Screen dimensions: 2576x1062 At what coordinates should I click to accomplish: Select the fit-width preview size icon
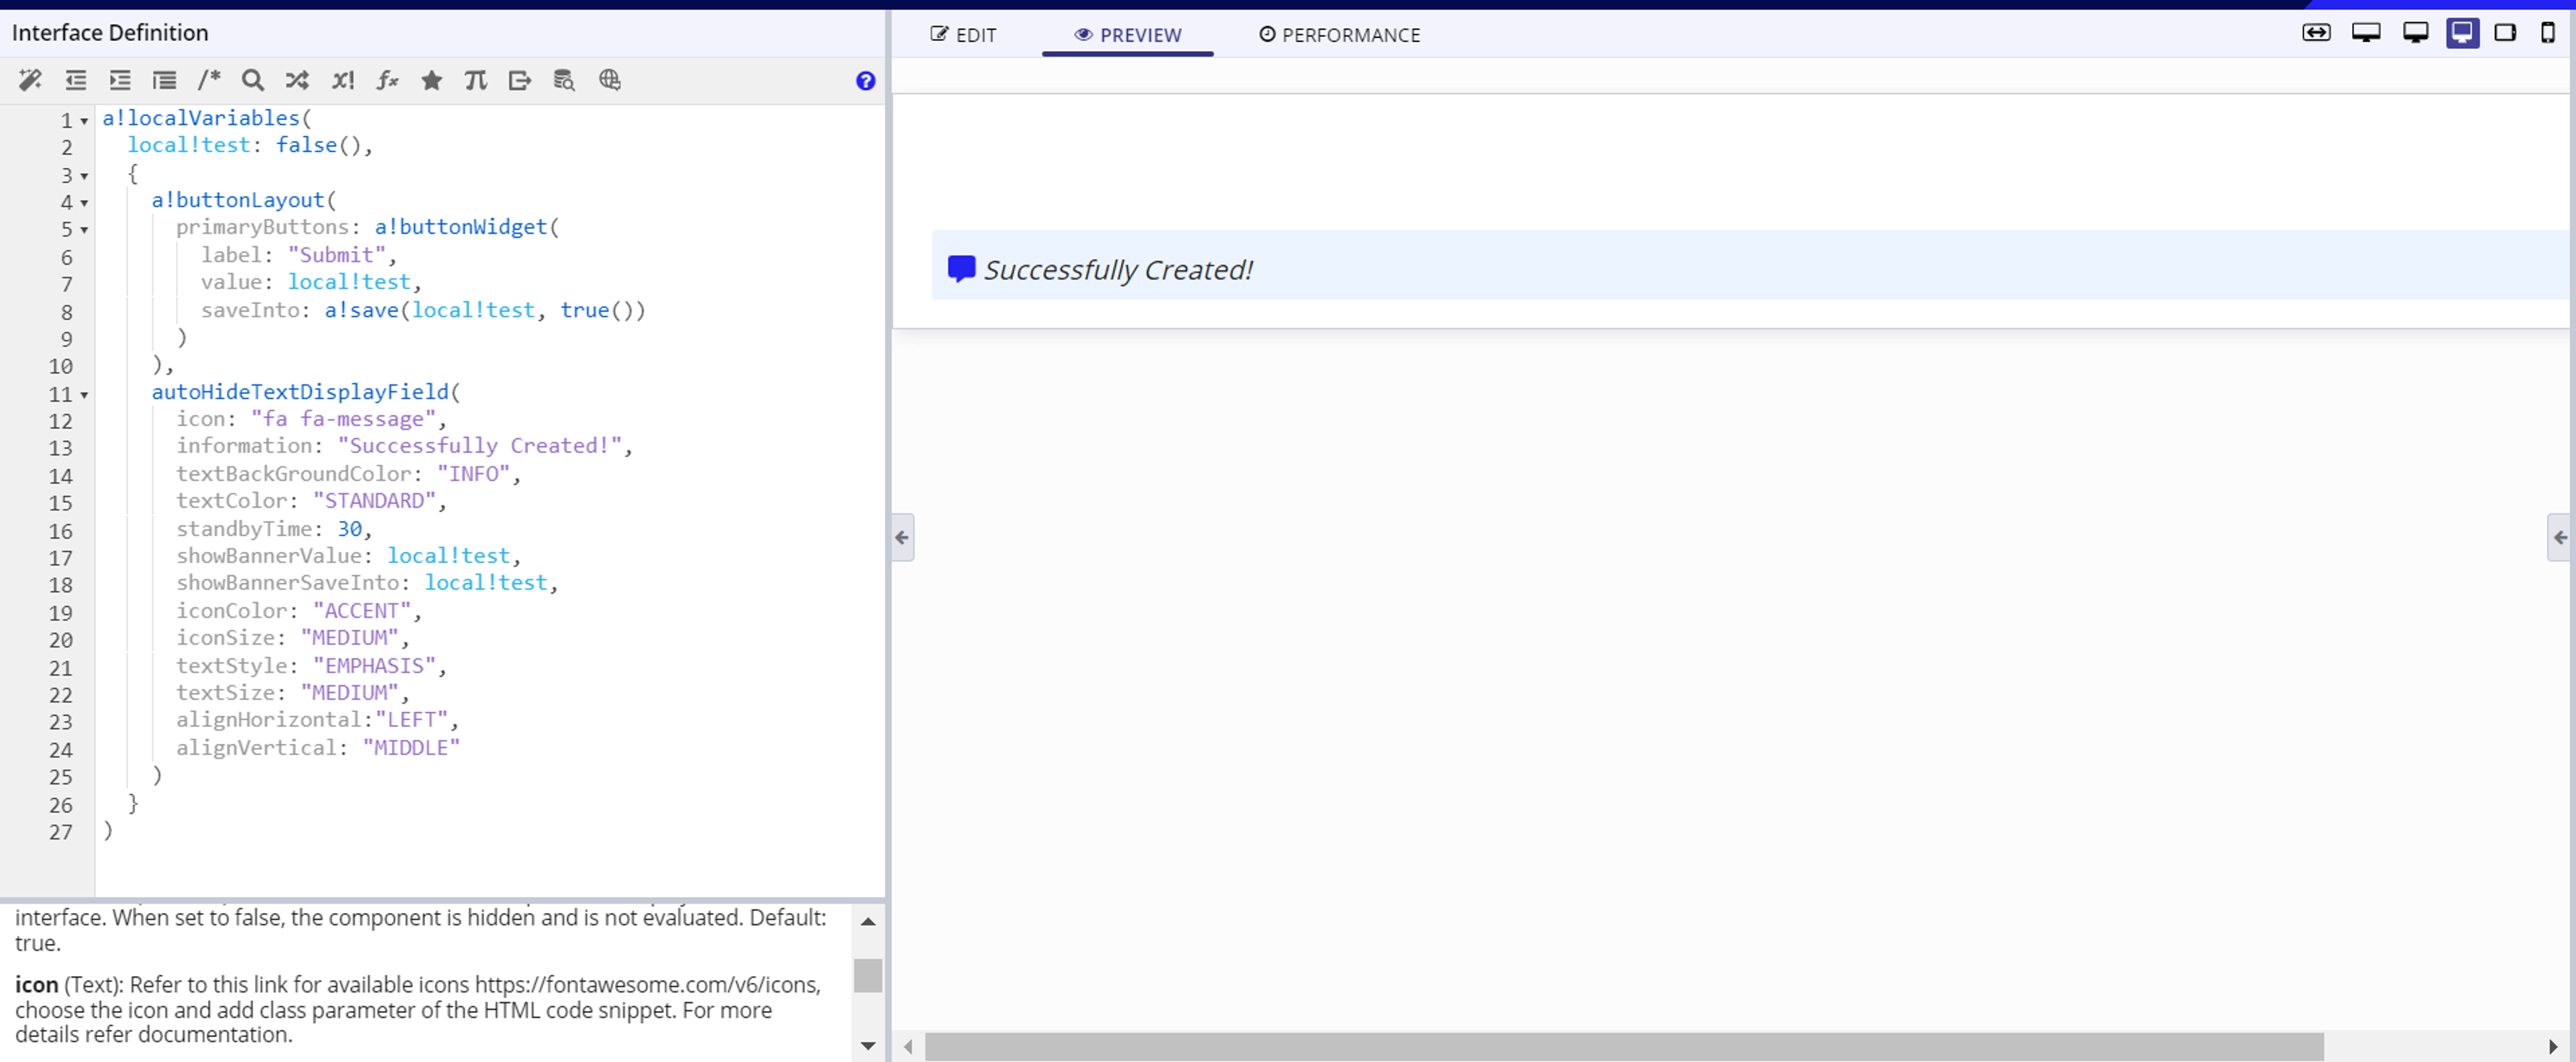2316,33
